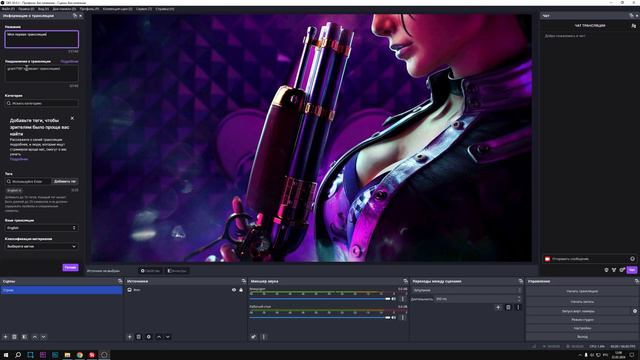Image resolution: width=640 pixels, height=360 pixels.
Task: Move scene up arrow in Scenes panel
Action: tap(35, 337)
